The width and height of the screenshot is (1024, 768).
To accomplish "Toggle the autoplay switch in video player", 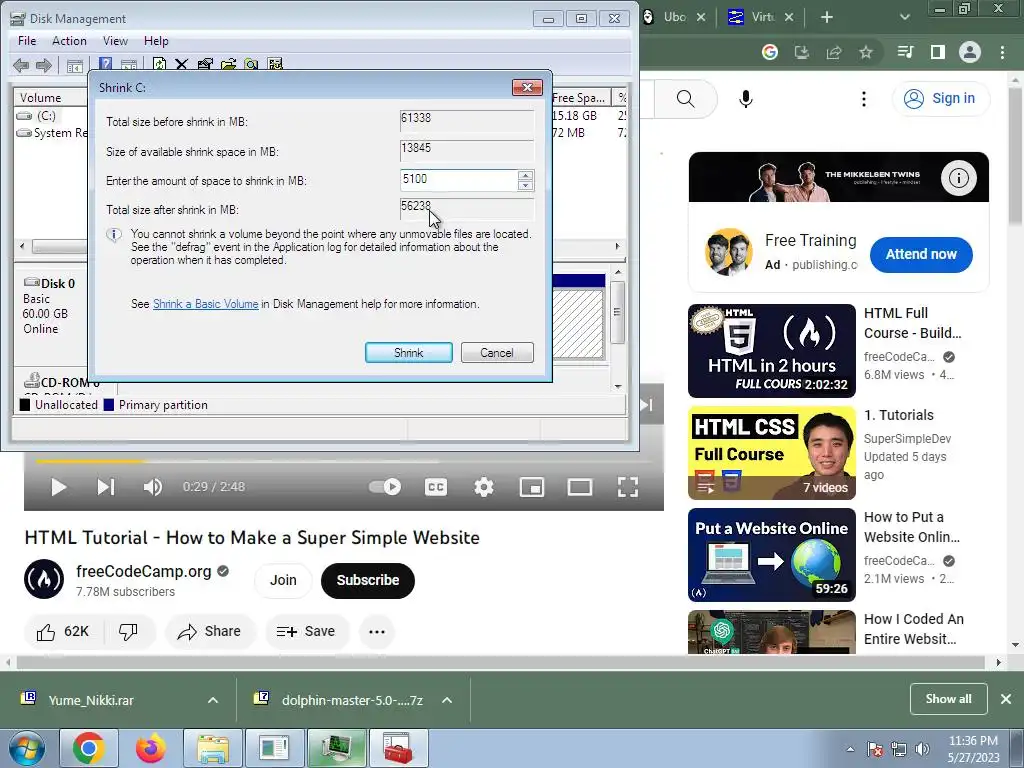I will (385, 487).
